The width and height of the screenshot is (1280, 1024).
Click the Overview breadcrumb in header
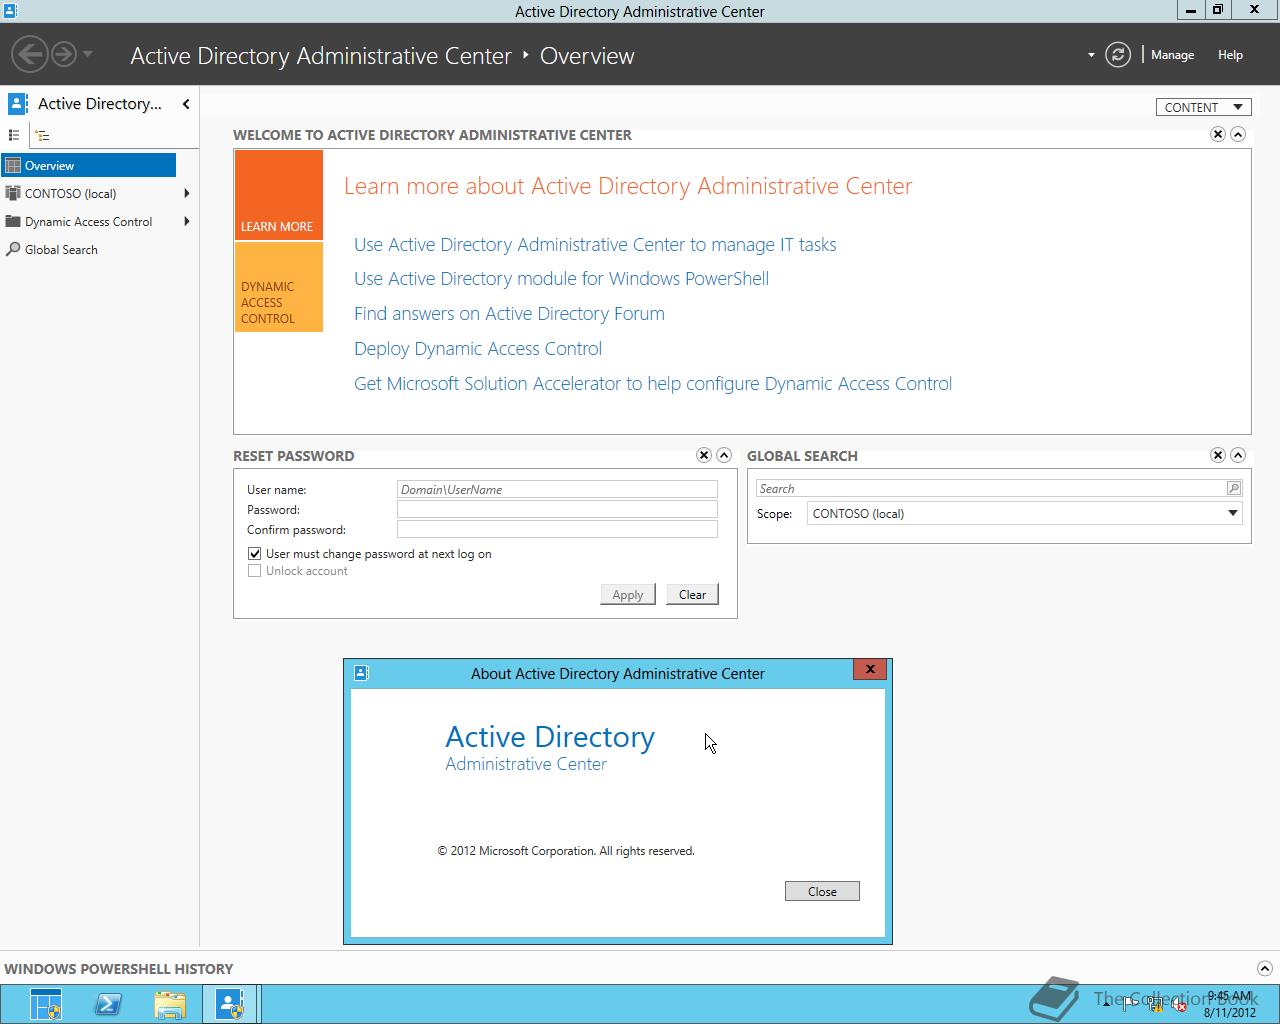pyautogui.click(x=587, y=56)
